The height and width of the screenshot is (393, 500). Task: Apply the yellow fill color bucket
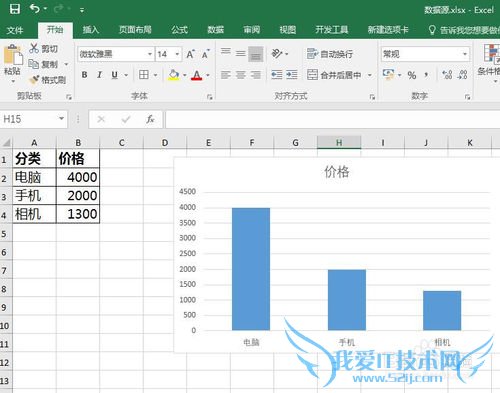click(173, 75)
